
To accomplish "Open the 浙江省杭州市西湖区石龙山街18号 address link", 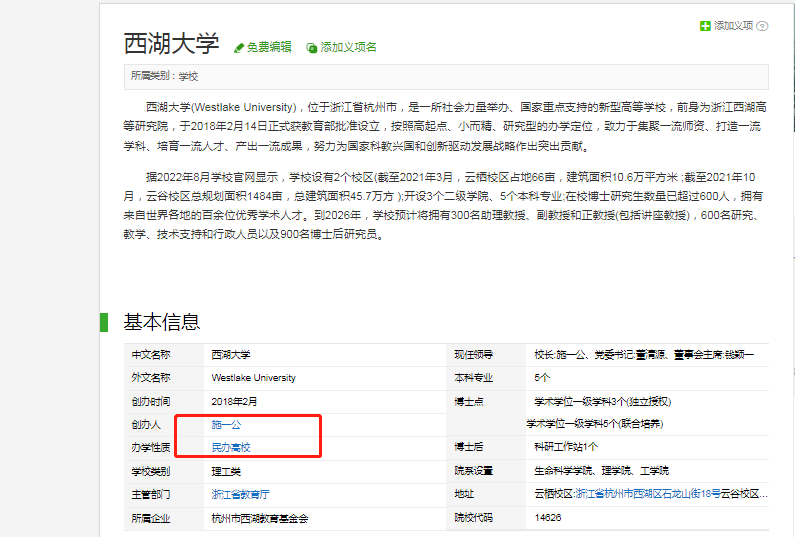I will (648, 494).
